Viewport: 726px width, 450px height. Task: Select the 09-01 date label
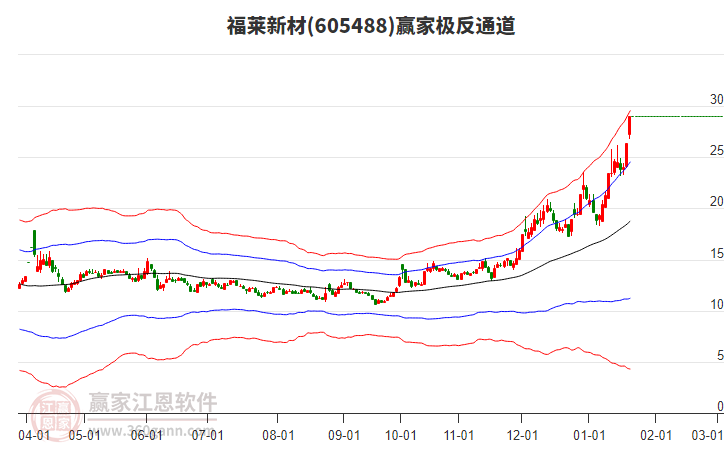[344, 436]
